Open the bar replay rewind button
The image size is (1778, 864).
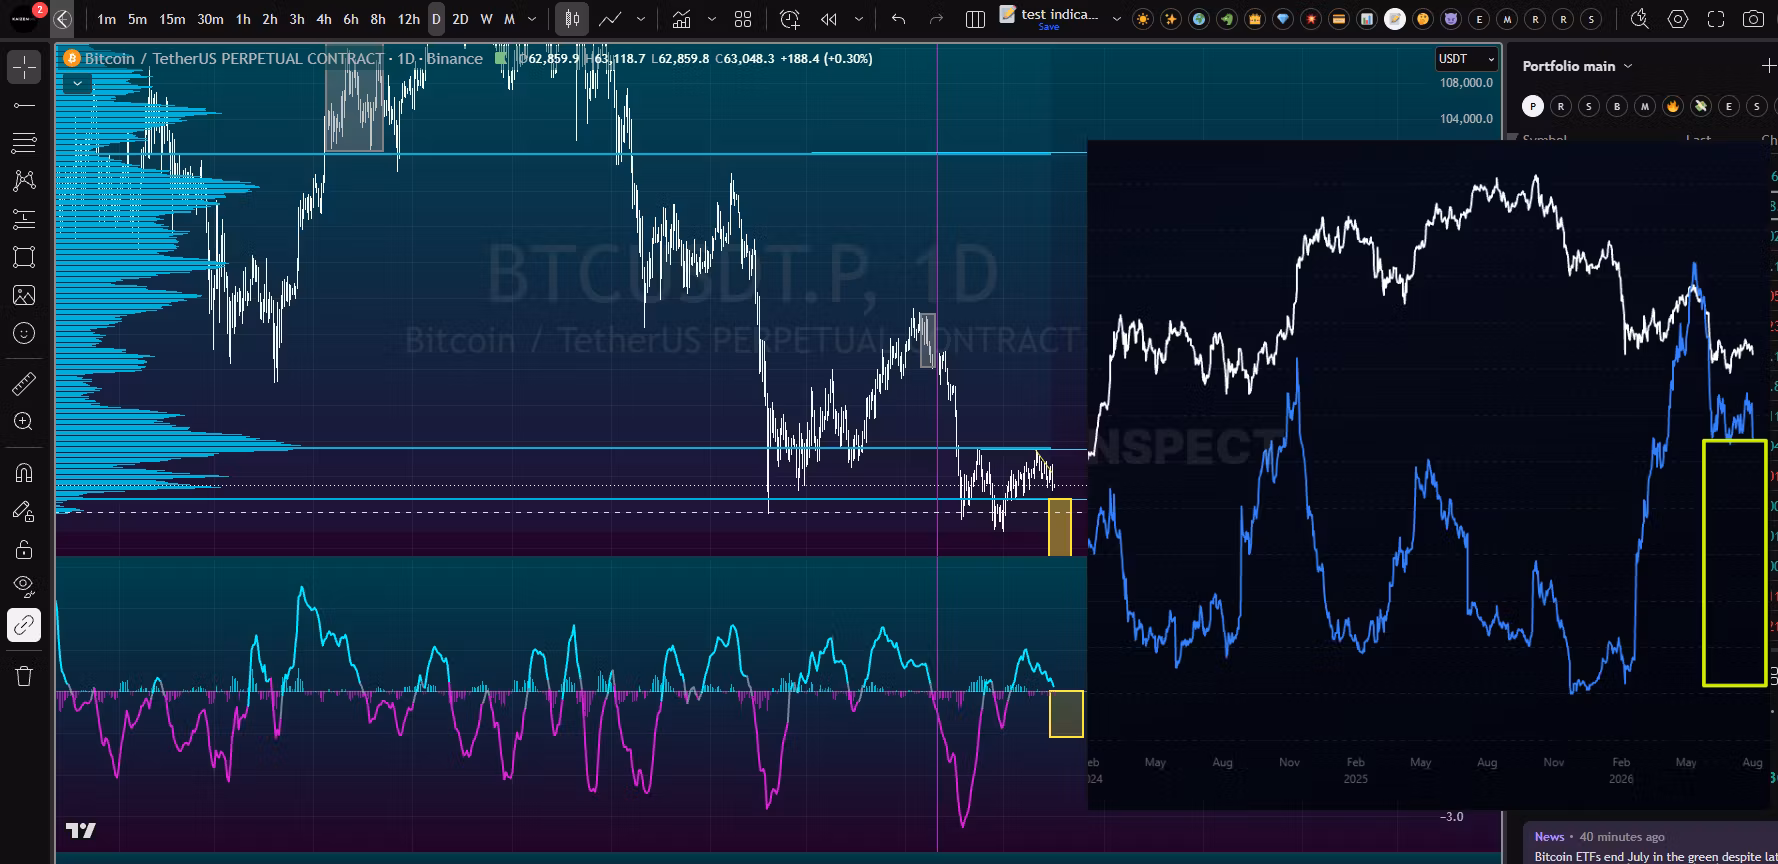[829, 19]
